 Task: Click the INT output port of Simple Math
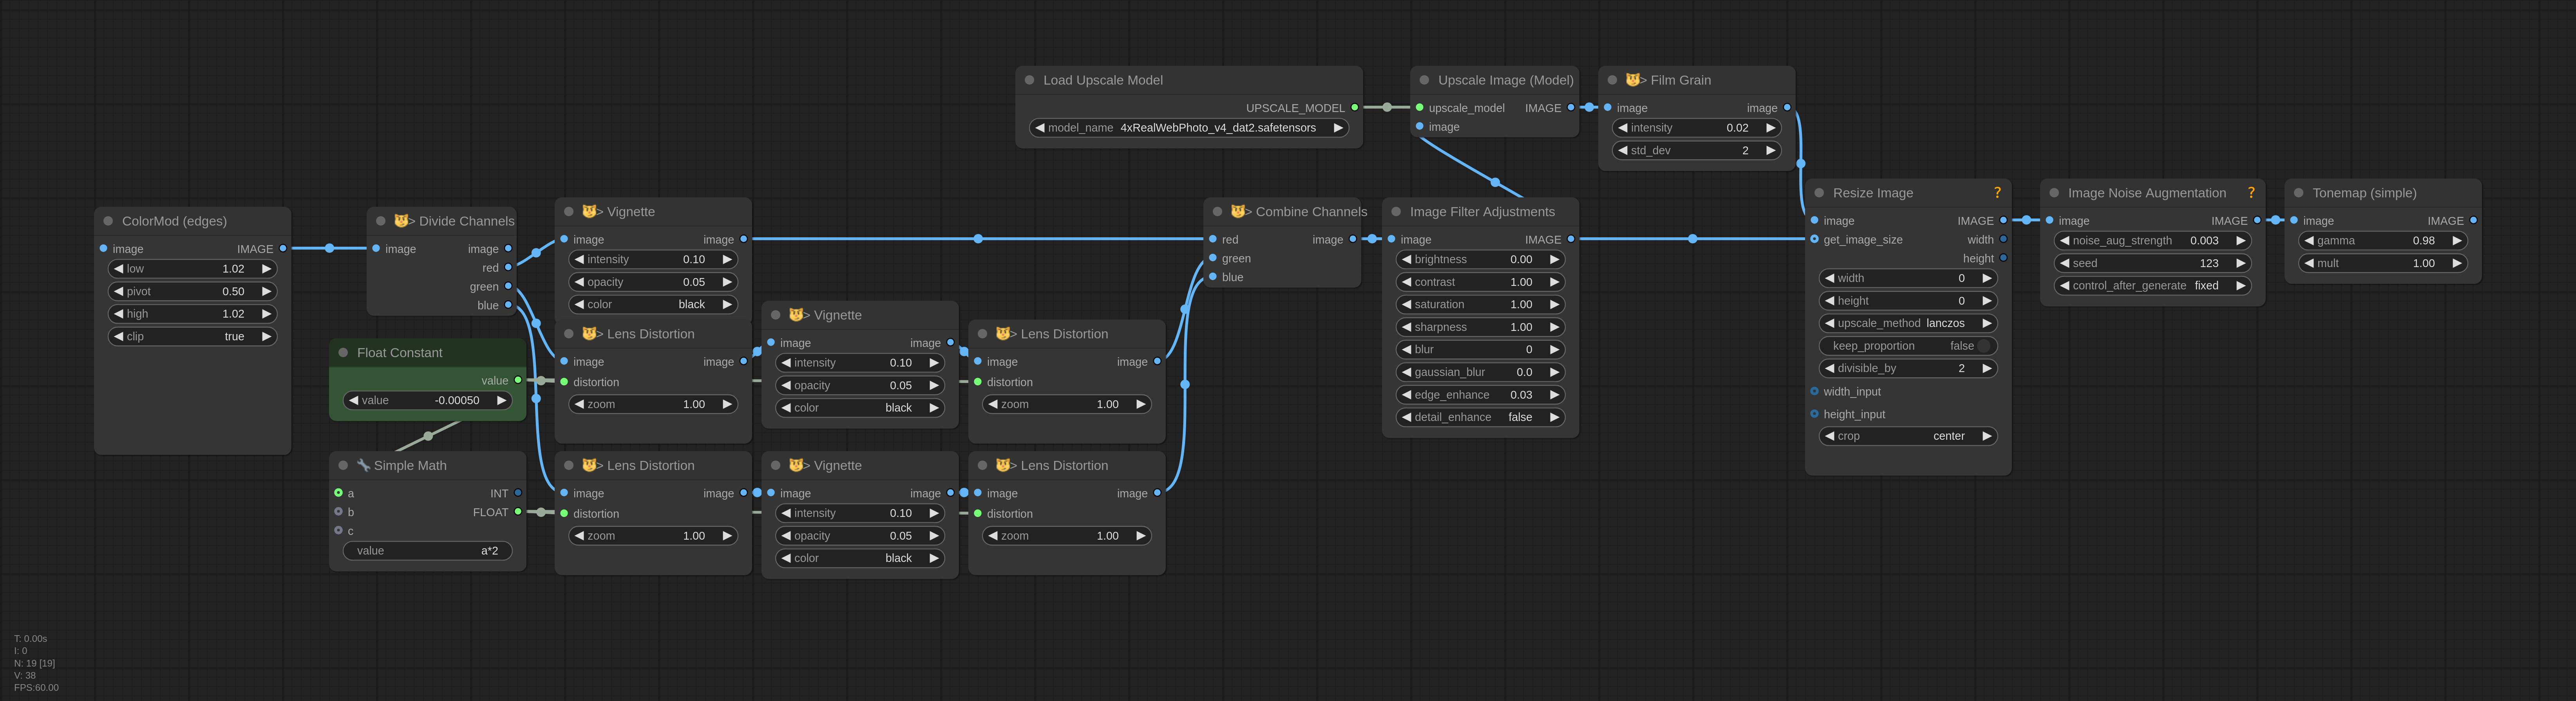pyautogui.click(x=518, y=493)
